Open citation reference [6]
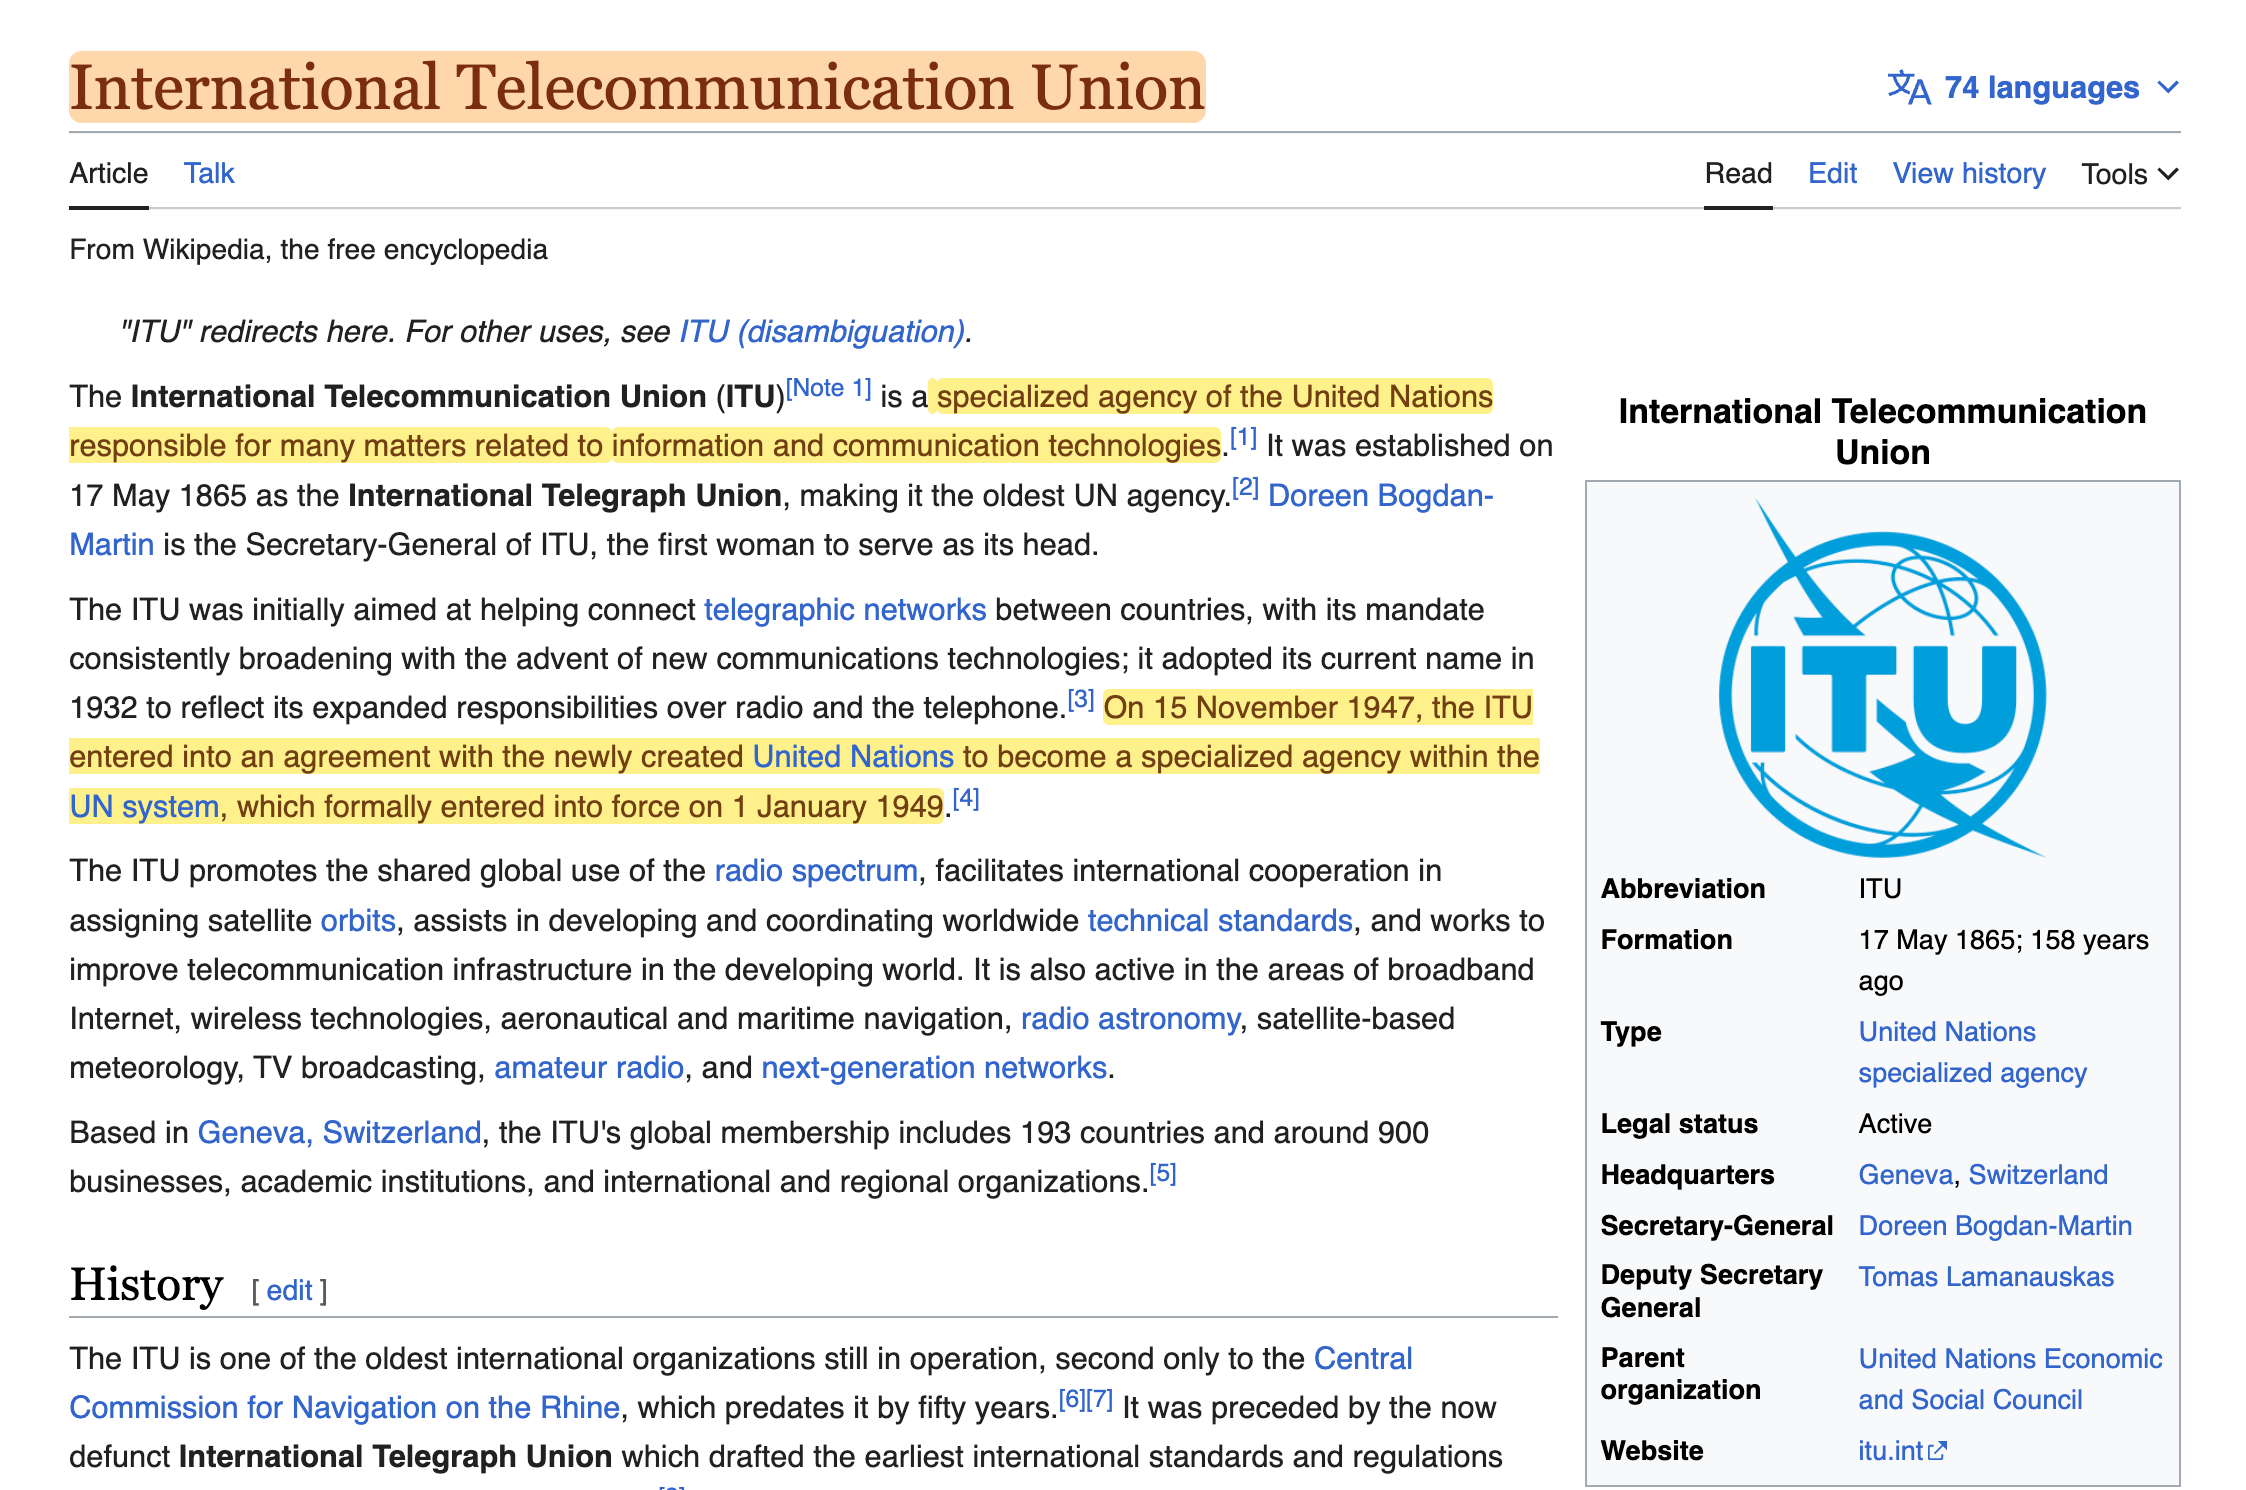Image resolution: width=2246 pixels, height=1490 pixels. (1072, 1399)
